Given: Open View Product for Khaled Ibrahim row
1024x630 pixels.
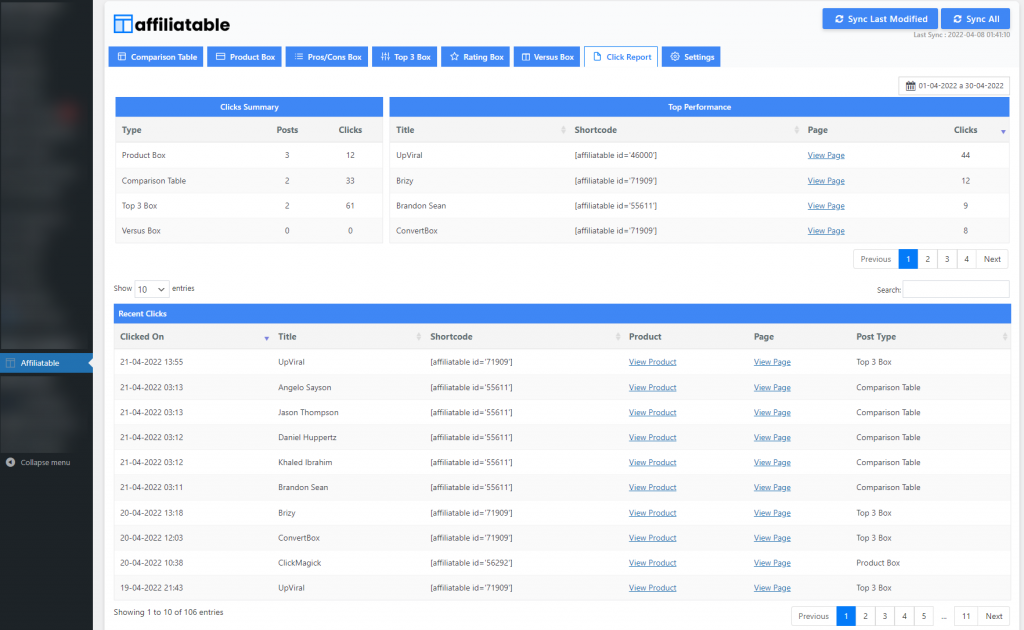Looking at the screenshot, I should tap(652, 462).
